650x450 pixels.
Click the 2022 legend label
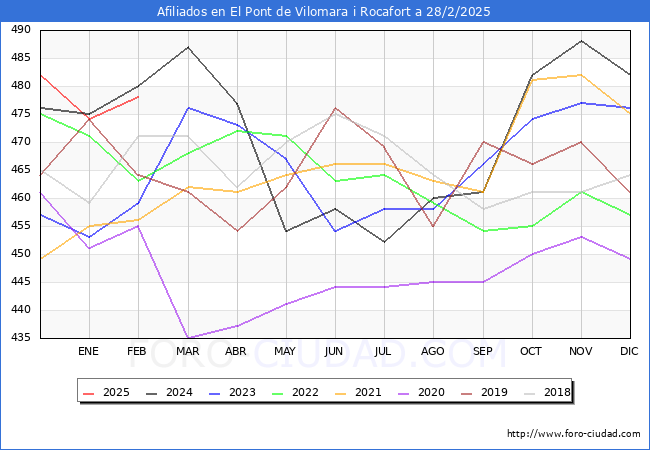305,392
